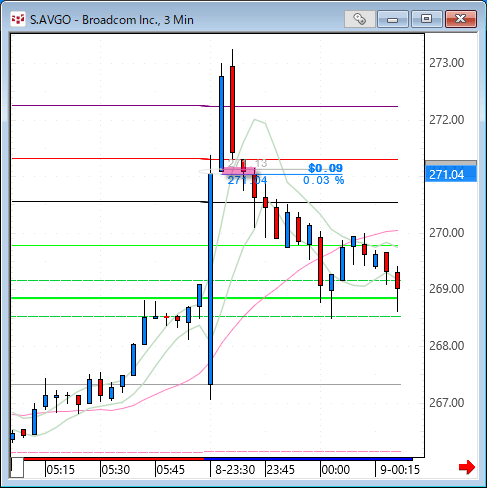
Task: Click the 0.03 % change label
Action: pos(323,180)
